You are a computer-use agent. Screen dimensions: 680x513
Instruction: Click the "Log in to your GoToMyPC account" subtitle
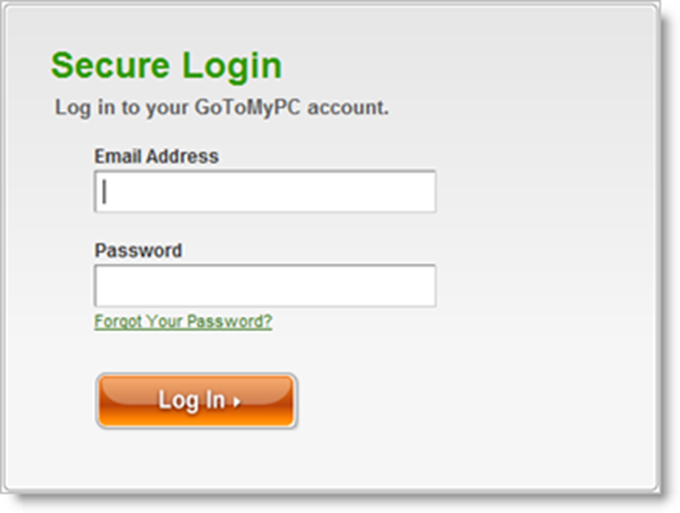[221, 107]
